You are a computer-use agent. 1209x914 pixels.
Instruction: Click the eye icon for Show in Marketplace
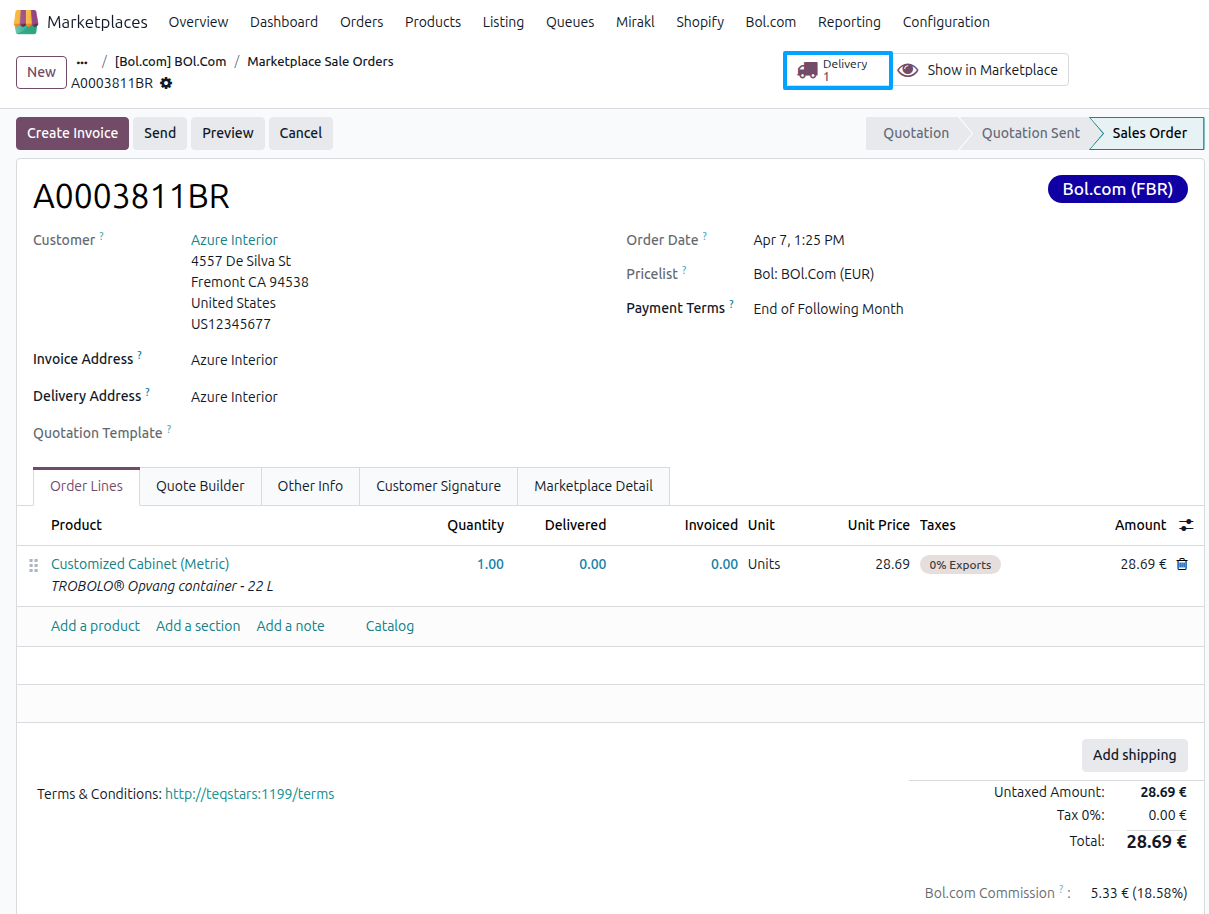908,70
